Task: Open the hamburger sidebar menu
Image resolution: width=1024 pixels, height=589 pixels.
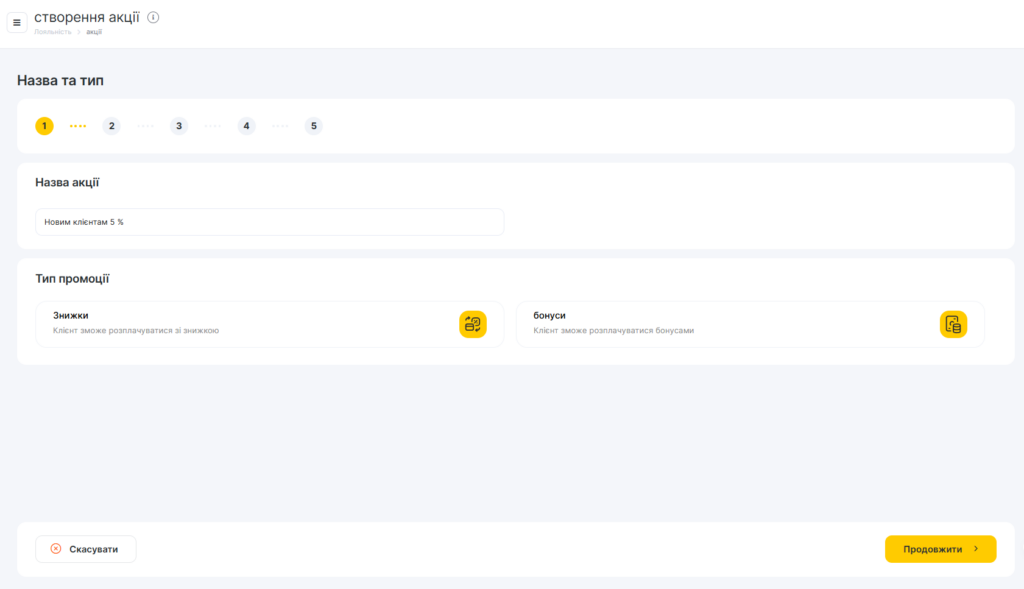Action: 16,23
